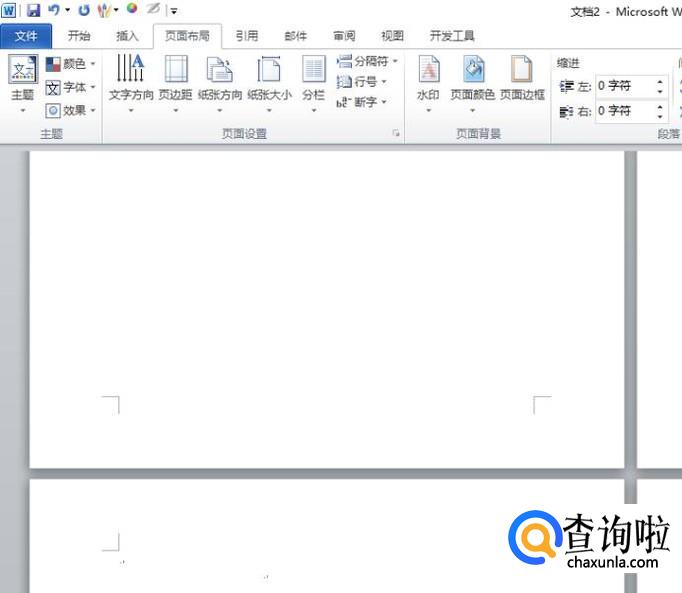
Task: Click the left indent 左 input field
Action: pos(625,86)
